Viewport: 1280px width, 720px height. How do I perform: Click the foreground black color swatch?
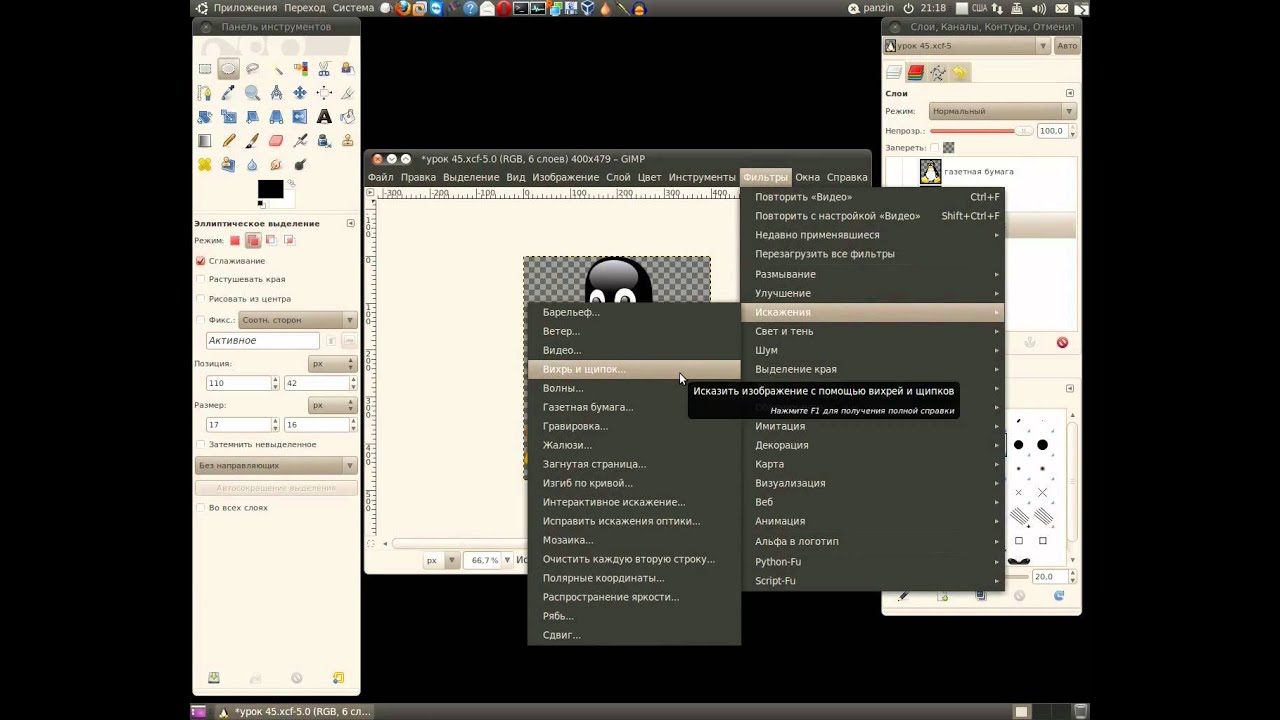[270, 190]
